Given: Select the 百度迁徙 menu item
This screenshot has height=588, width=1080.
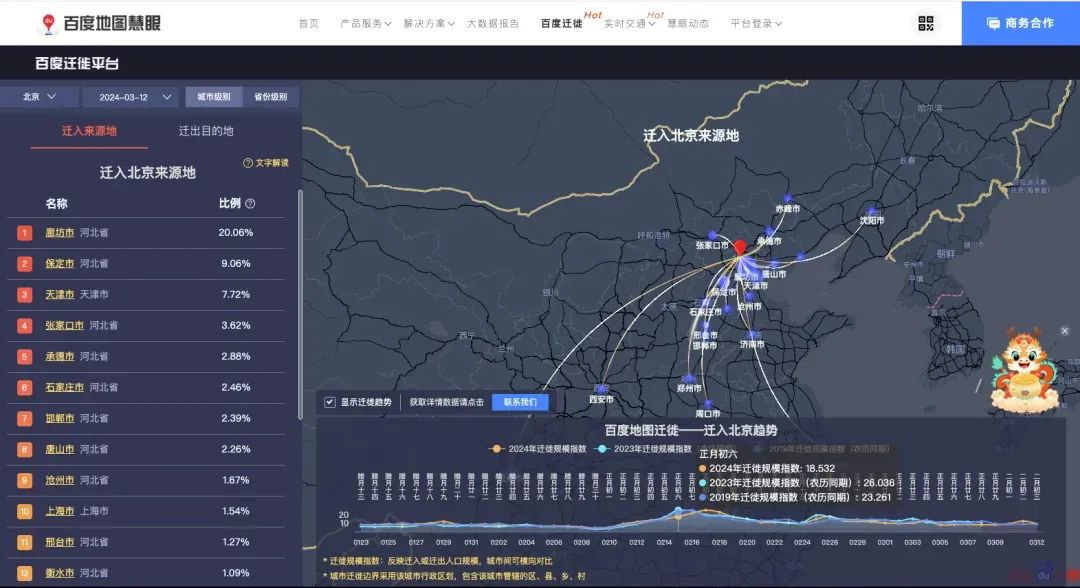Looking at the screenshot, I should pos(561,23).
